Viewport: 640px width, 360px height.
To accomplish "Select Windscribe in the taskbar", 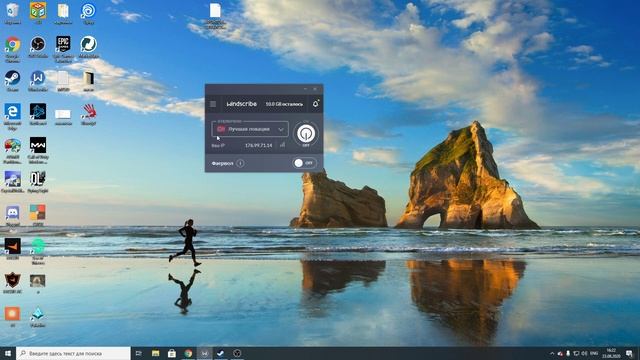I will click(x=204, y=353).
